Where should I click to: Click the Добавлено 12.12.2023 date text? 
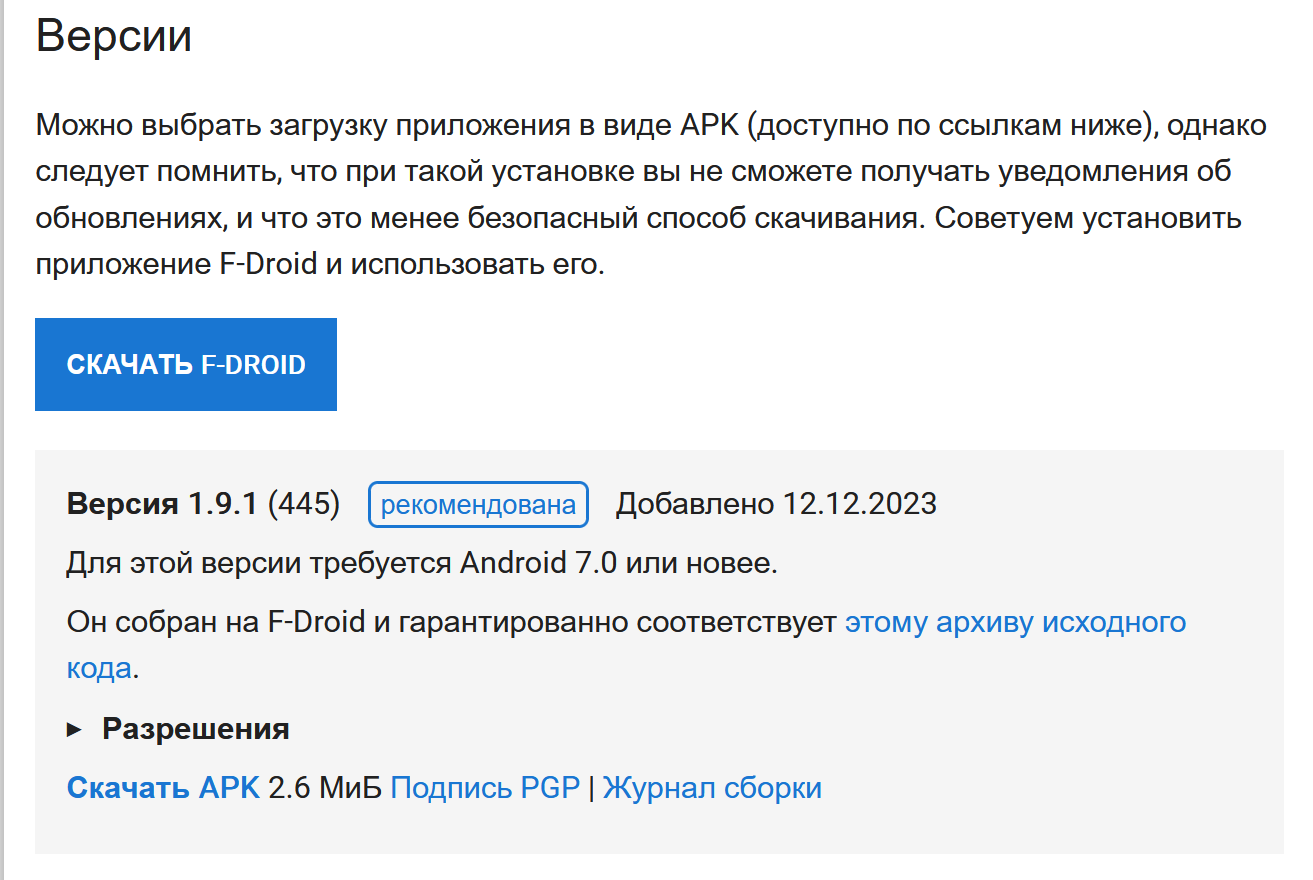[x=776, y=503]
